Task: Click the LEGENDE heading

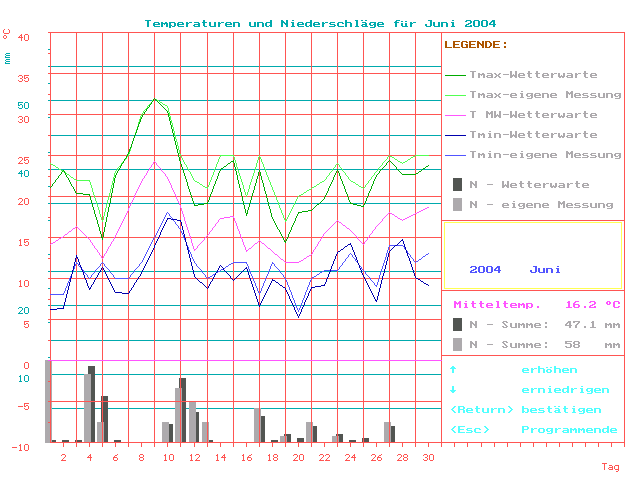Action: (476, 45)
